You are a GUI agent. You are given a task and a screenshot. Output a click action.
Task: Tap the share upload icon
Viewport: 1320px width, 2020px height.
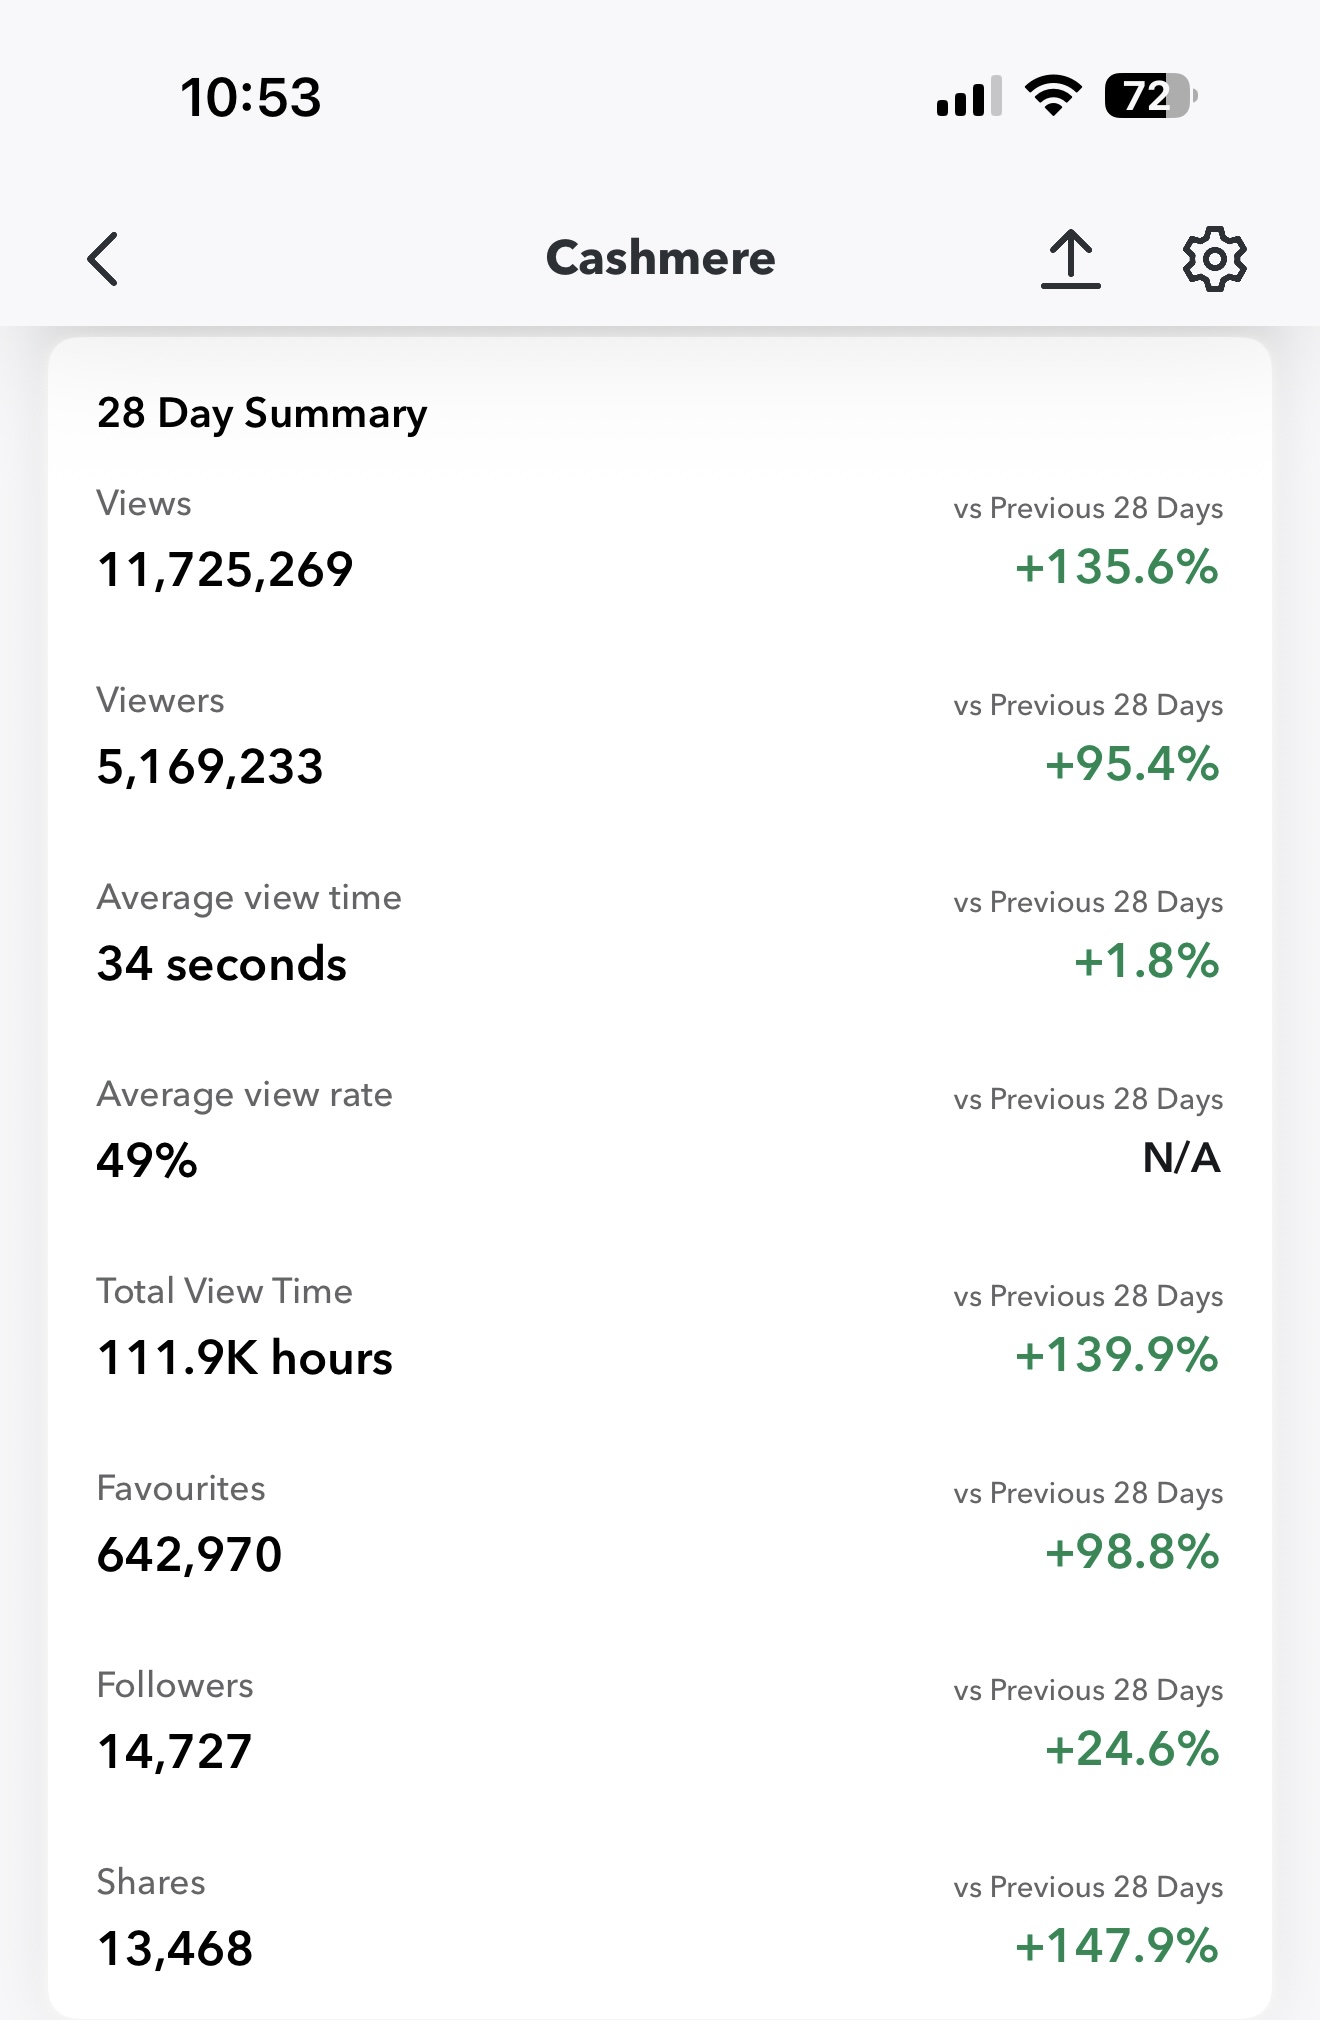point(1070,259)
